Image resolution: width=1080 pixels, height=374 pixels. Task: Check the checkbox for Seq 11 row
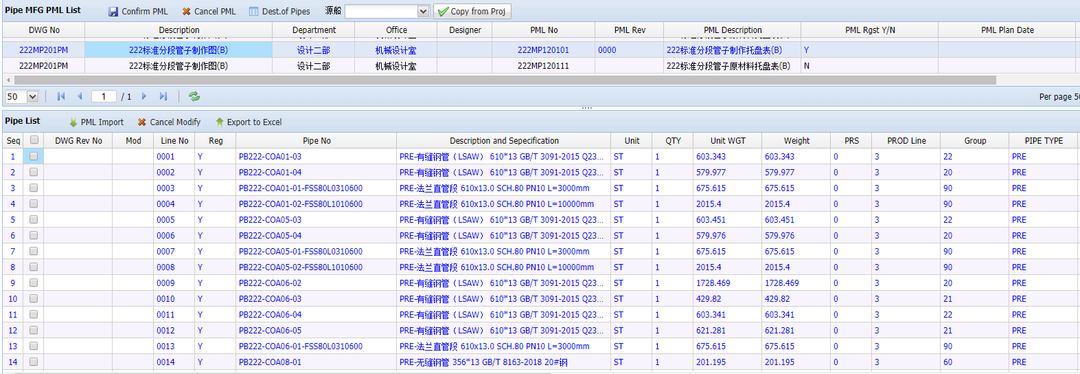pyautogui.click(x=34, y=315)
